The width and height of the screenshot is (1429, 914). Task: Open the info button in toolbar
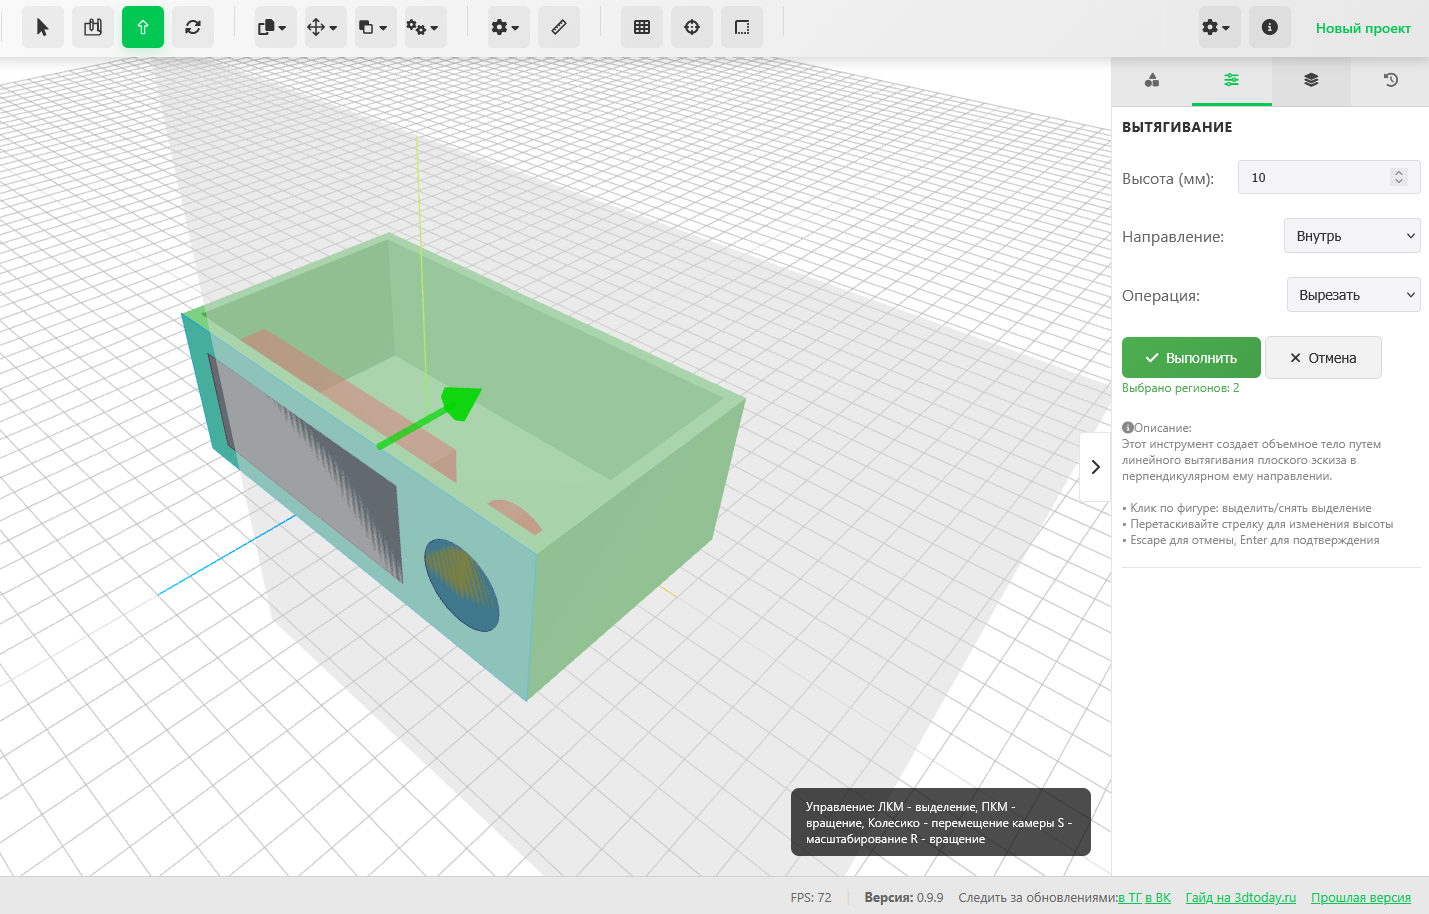click(x=1269, y=27)
